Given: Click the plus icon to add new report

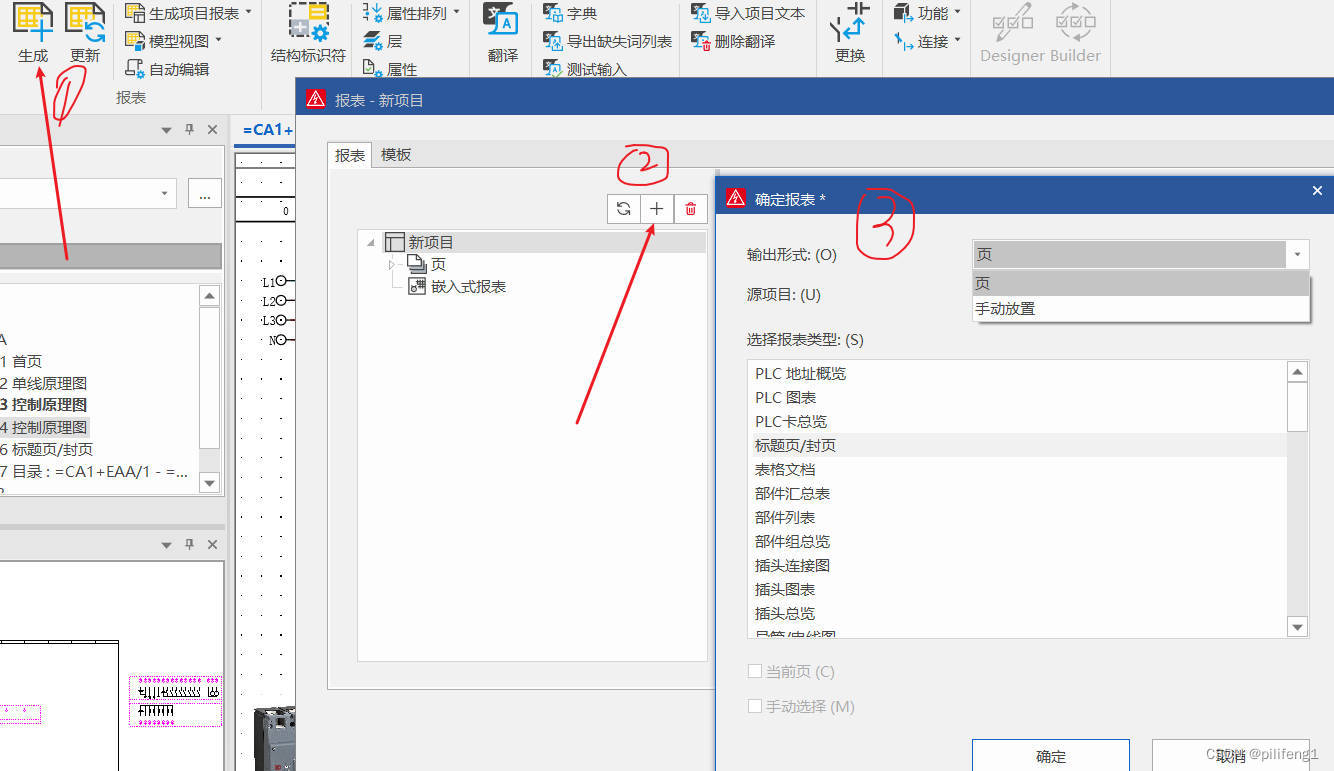Looking at the screenshot, I should [x=657, y=209].
